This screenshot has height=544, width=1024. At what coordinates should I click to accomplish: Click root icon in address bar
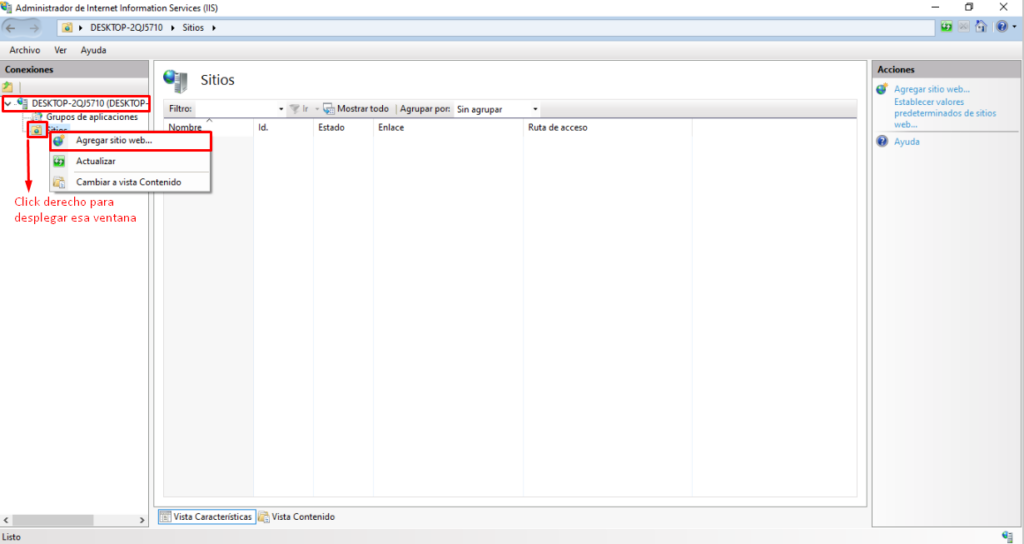tap(67, 27)
